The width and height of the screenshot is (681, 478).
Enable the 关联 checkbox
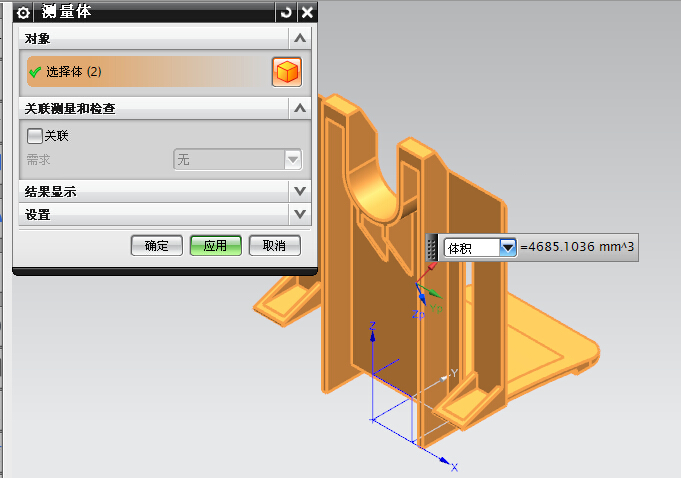[x=36, y=136]
